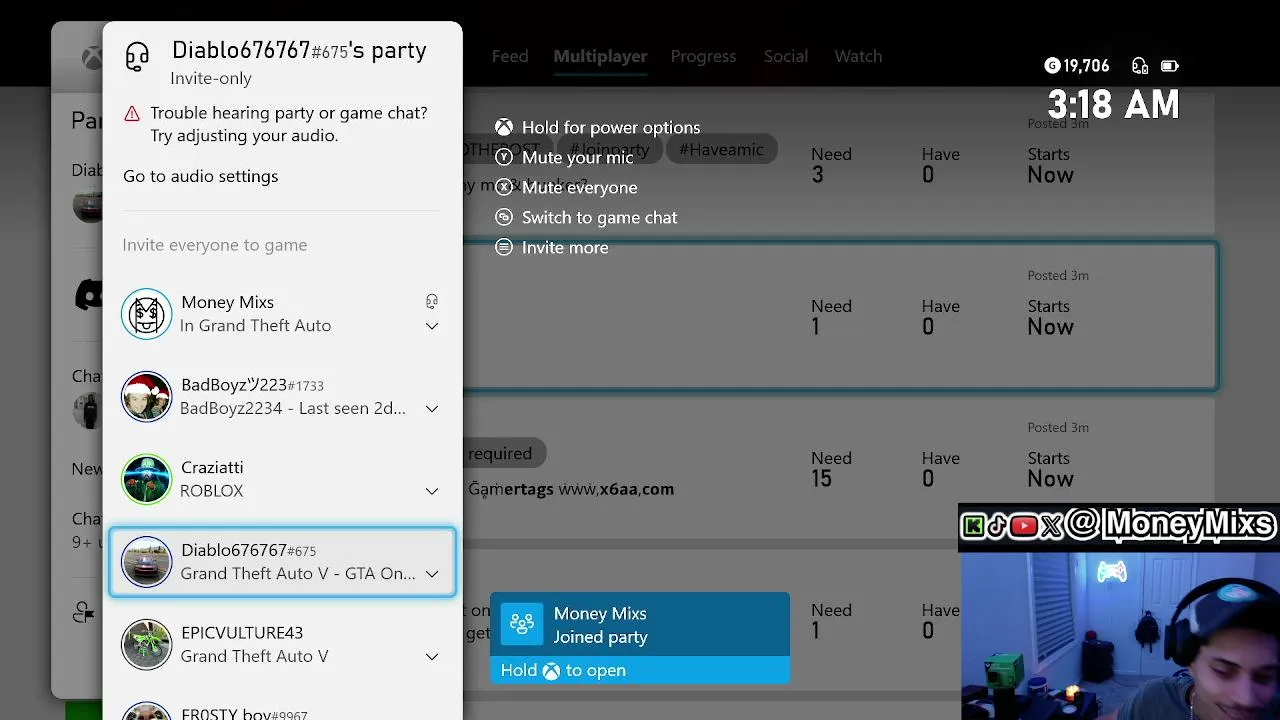1280x720 pixels.
Task: Expand the Diablo676767 options chevron
Action: click(432, 574)
